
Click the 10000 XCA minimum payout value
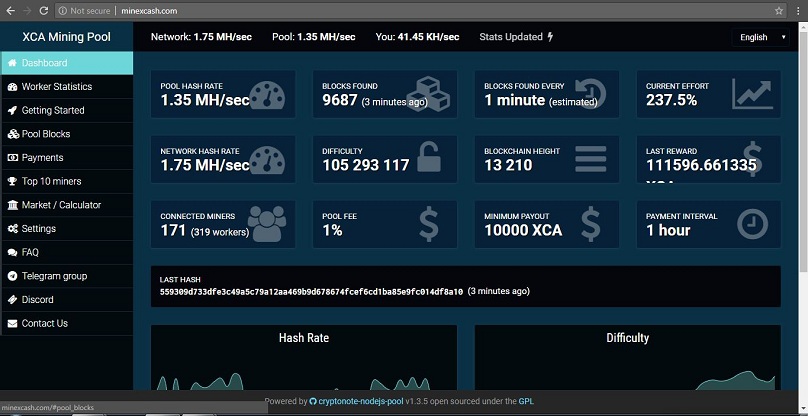click(523, 230)
